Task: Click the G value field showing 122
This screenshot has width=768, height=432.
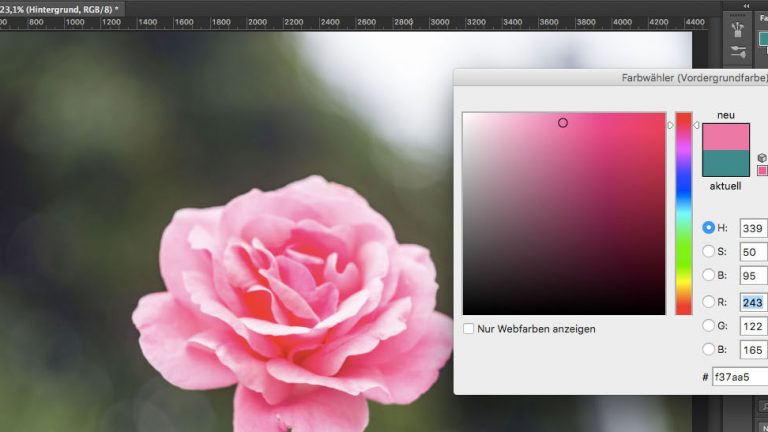Action: click(753, 326)
